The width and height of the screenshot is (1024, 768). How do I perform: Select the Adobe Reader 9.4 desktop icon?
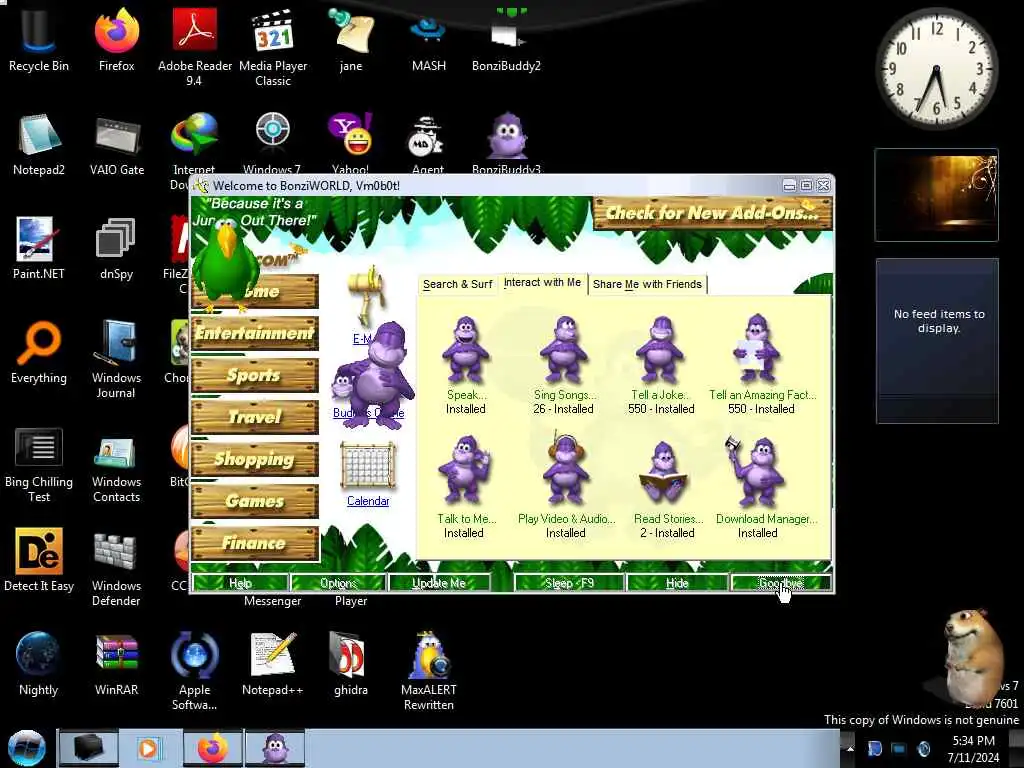pyautogui.click(x=195, y=48)
